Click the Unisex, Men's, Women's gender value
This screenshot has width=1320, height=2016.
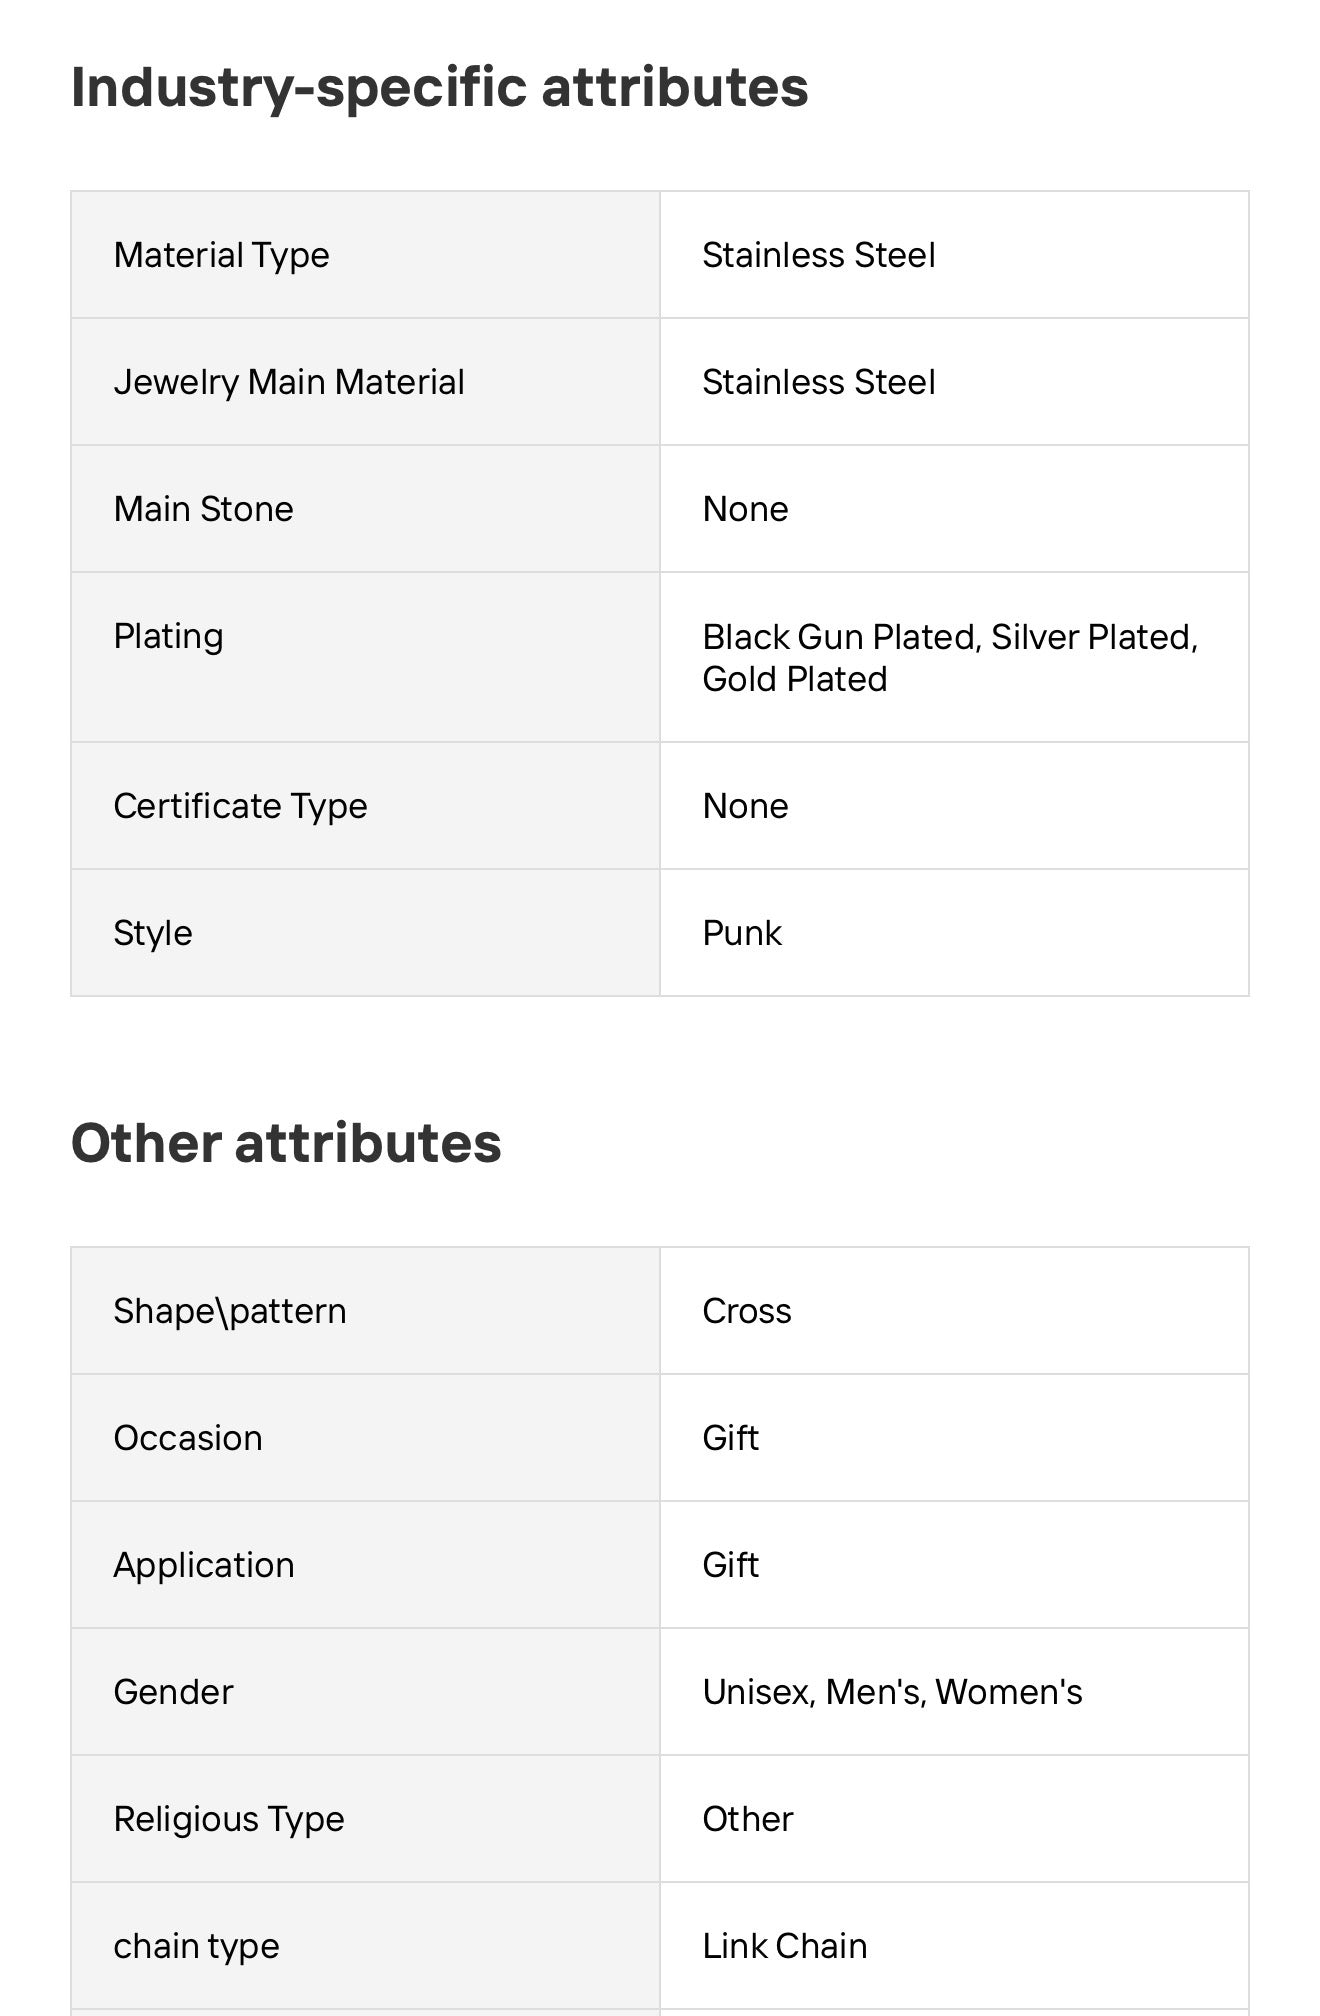[x=892, y=1692]
